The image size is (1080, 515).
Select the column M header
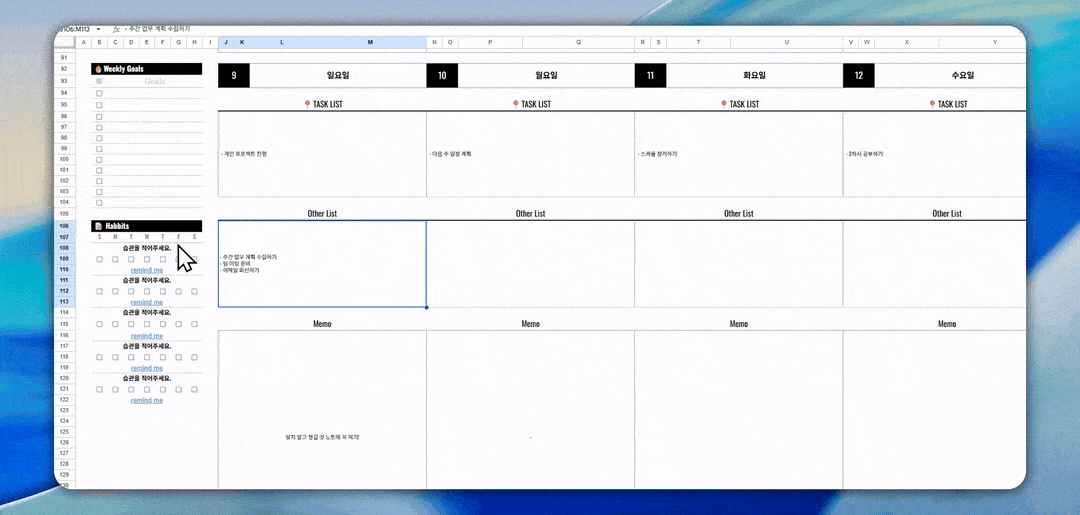click(370, 42)
